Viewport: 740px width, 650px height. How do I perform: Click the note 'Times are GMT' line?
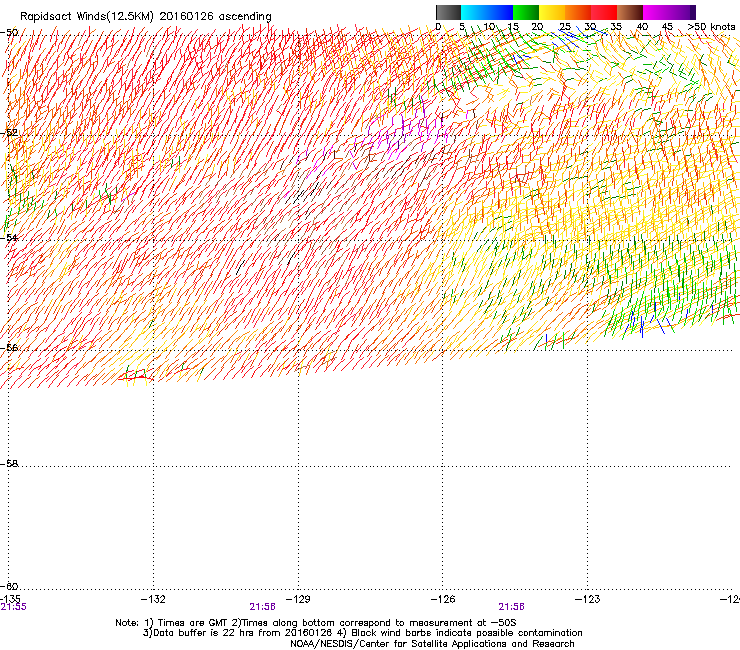tap(316, 623)
